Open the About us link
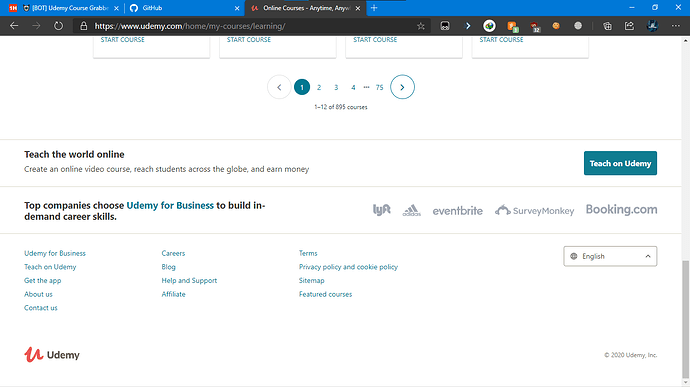Image resolution: width=690 pixels, height=387 pixels. 38,294
